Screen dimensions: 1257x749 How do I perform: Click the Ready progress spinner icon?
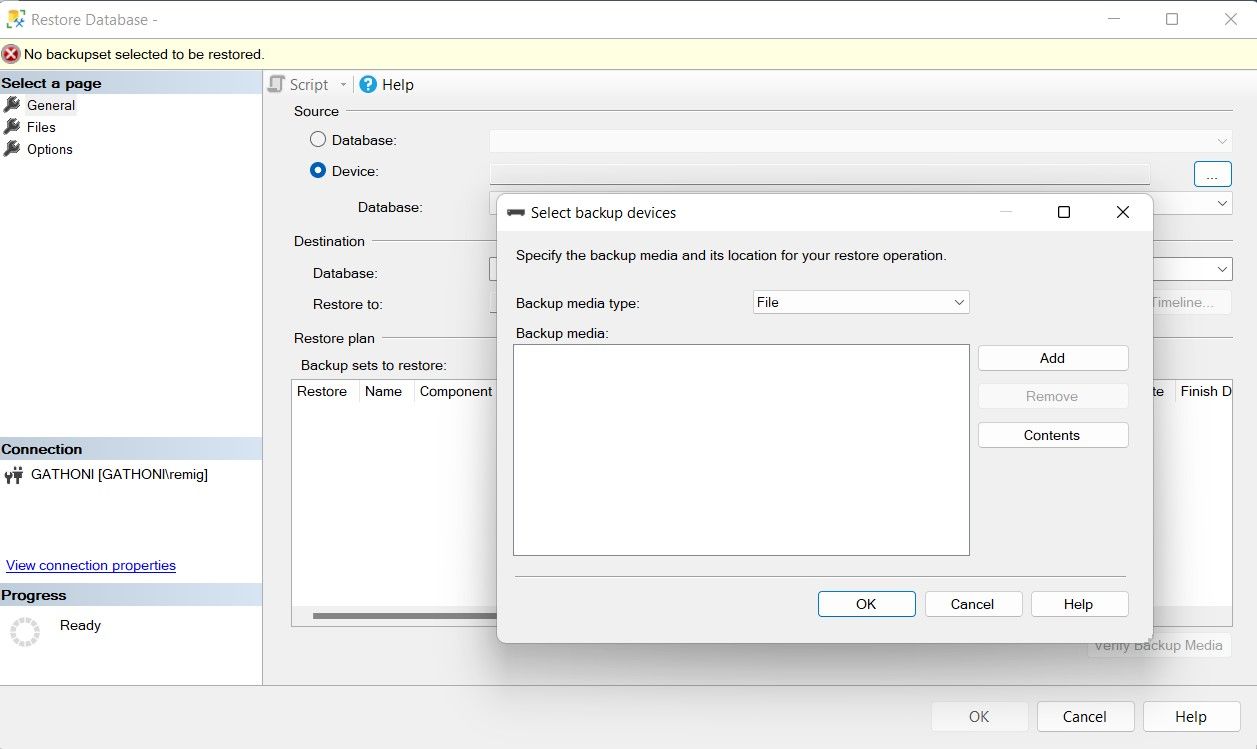[25, 631]
